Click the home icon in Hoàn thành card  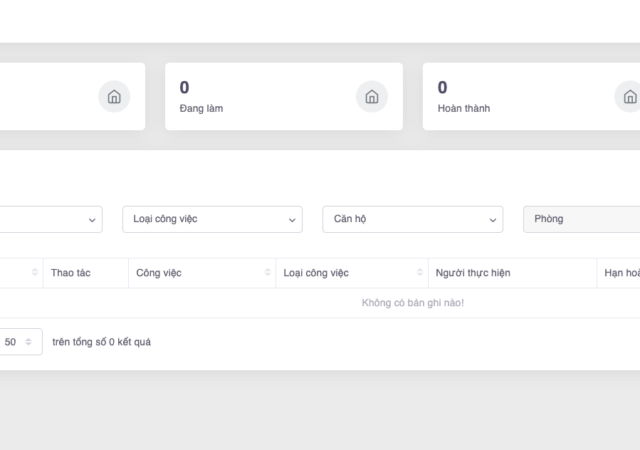coord(629,97)
